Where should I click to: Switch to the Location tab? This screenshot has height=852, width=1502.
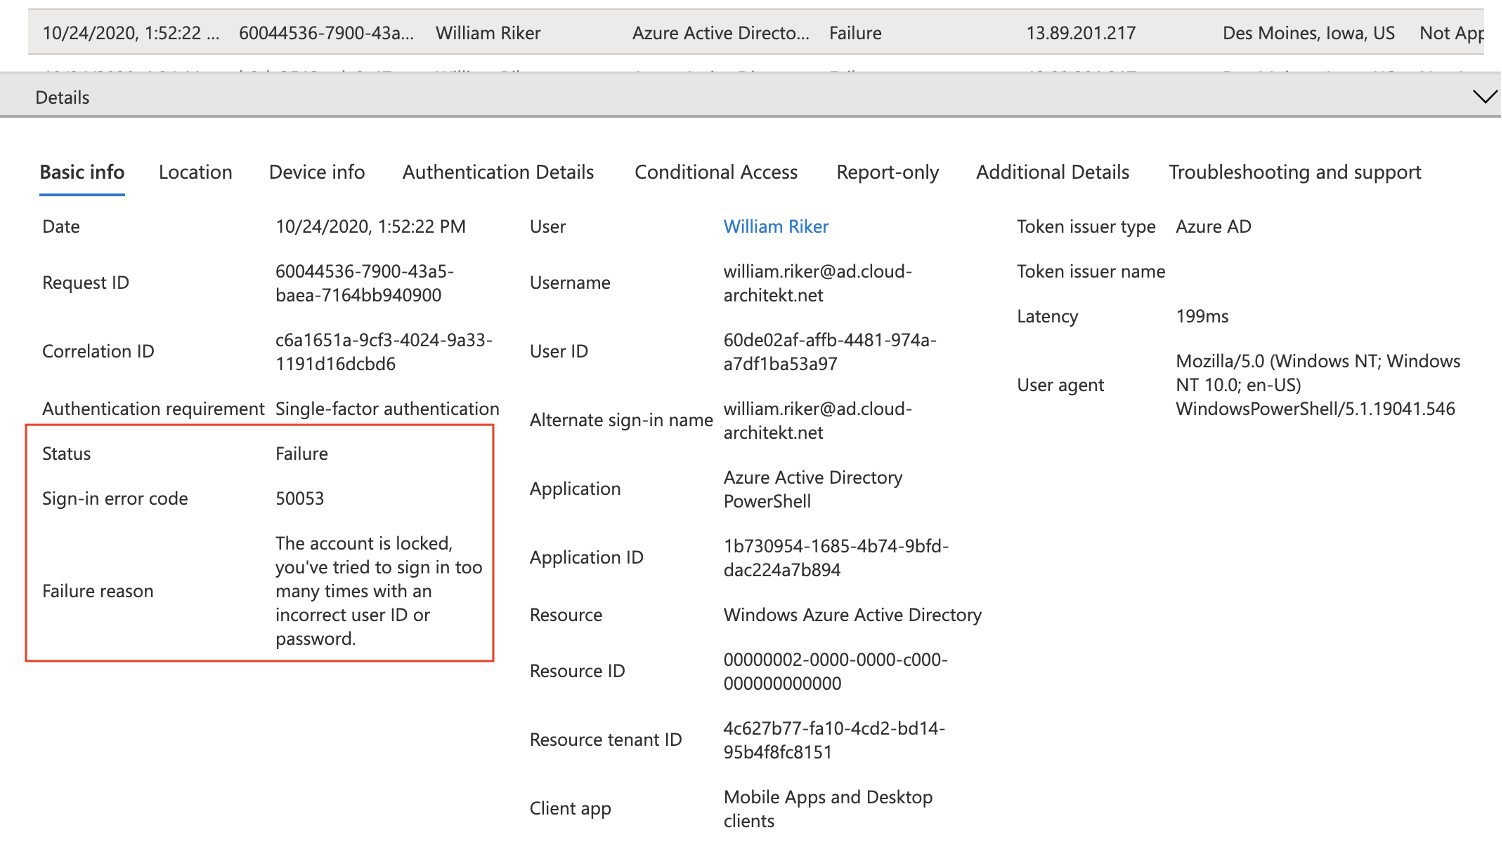195,172
